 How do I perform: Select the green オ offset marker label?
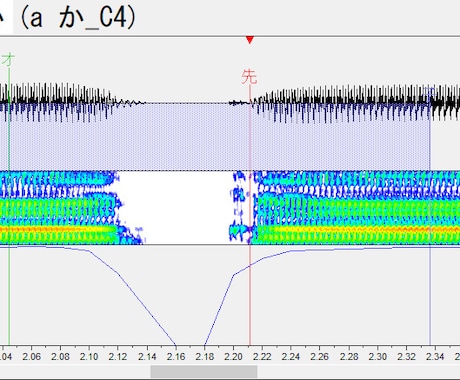[8, 60]
